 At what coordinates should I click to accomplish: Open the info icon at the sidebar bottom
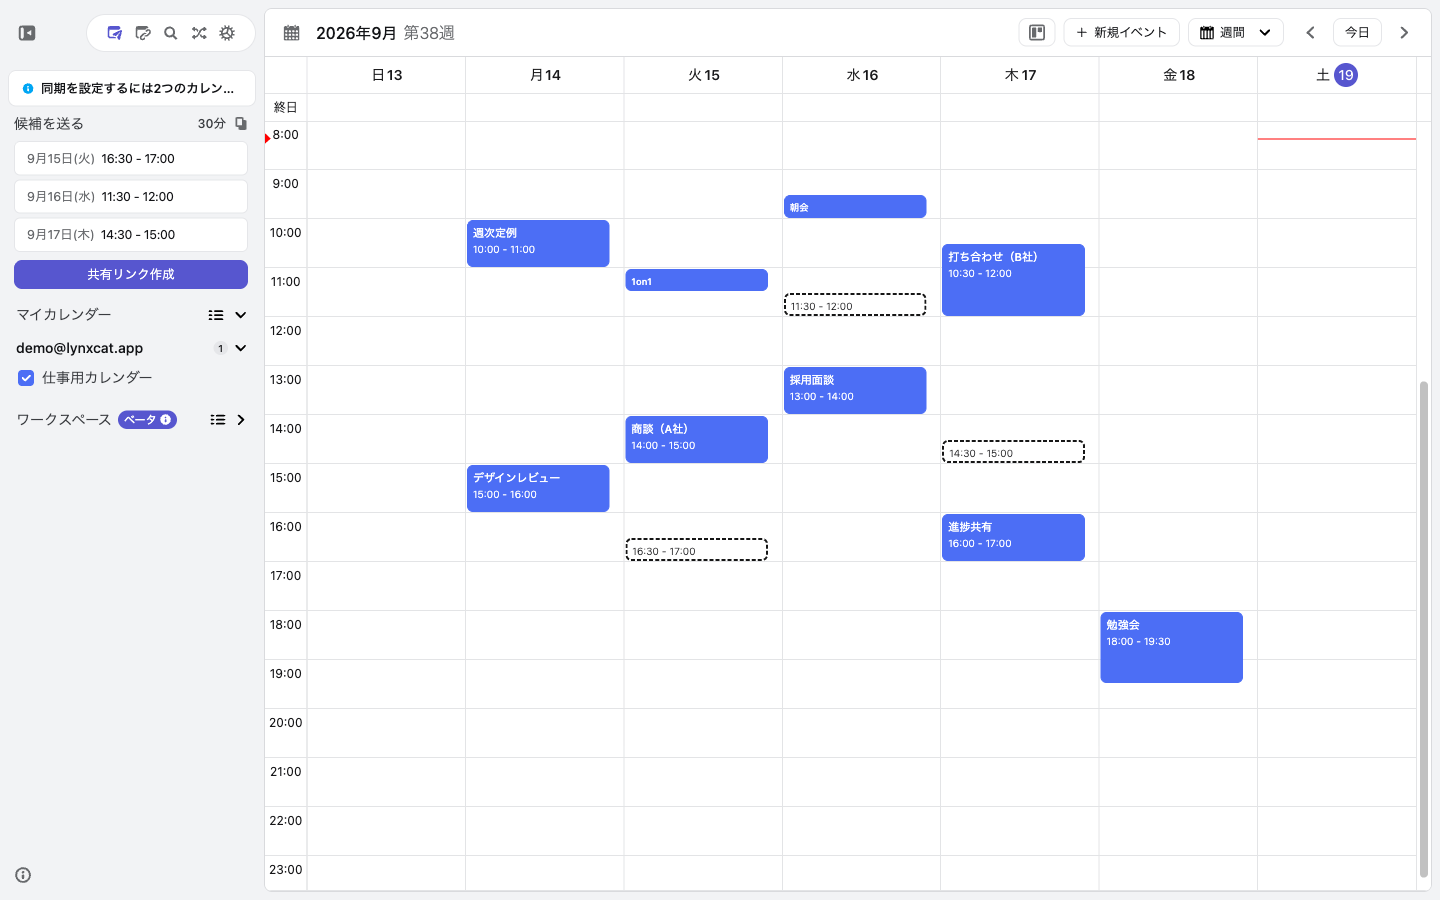click(x=23, y=875)
